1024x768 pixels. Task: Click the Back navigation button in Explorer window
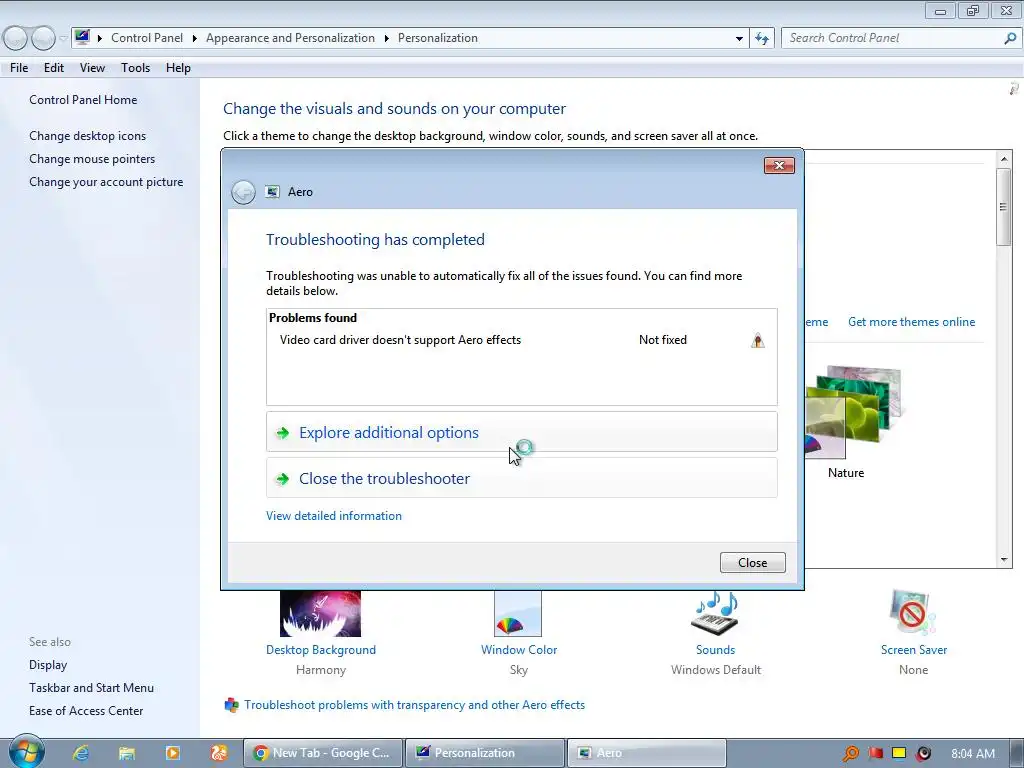pyautogui.click(x=16, y=39)
